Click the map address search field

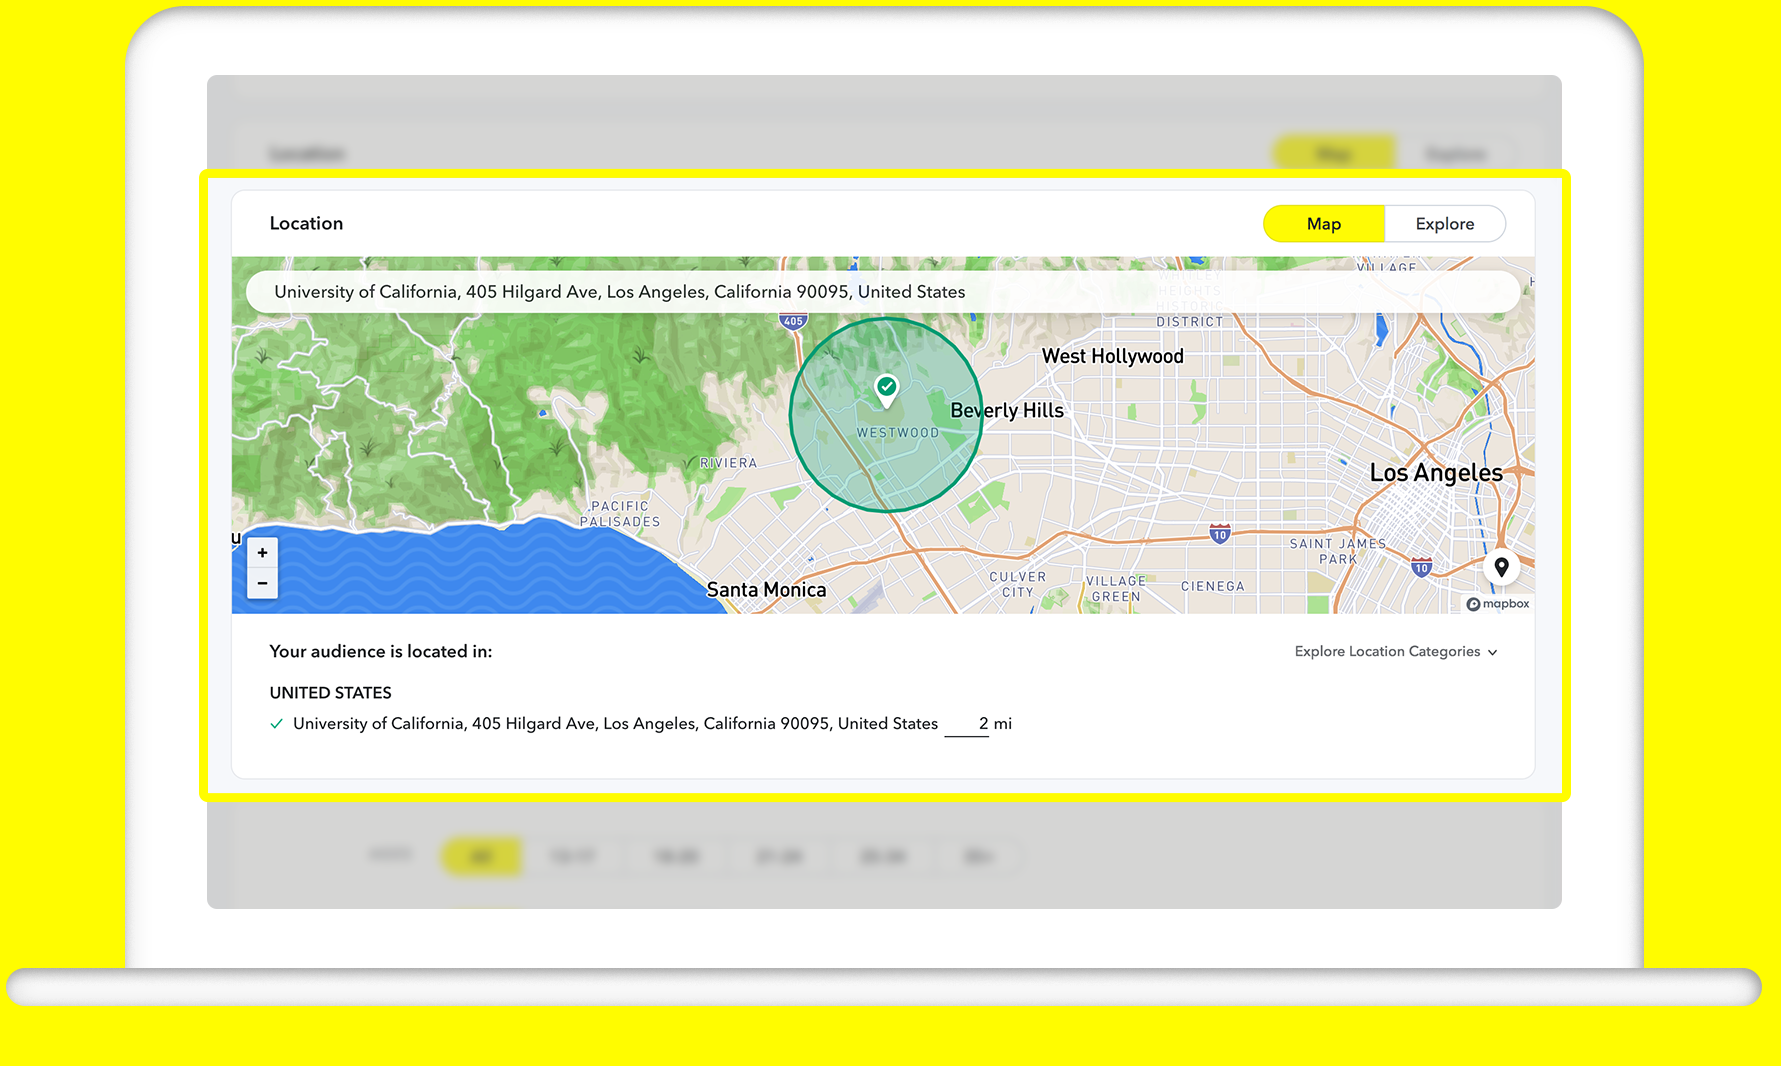883,292
